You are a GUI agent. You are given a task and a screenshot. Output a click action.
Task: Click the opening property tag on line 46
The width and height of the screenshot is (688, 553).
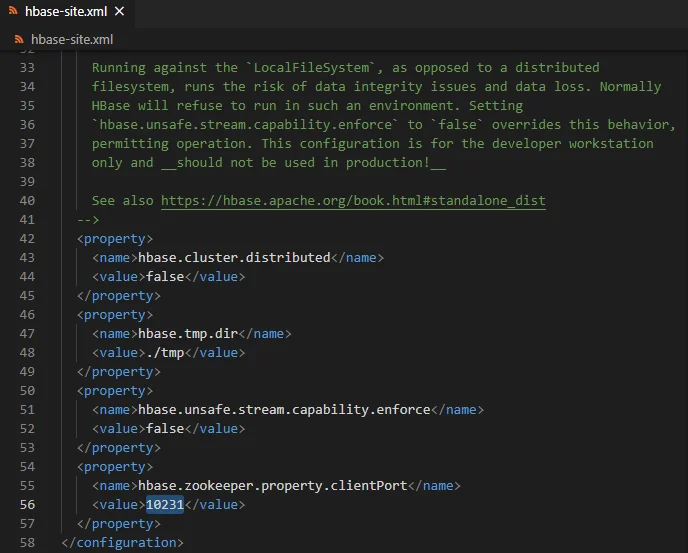pyautogui.click(x=115, y=314)
